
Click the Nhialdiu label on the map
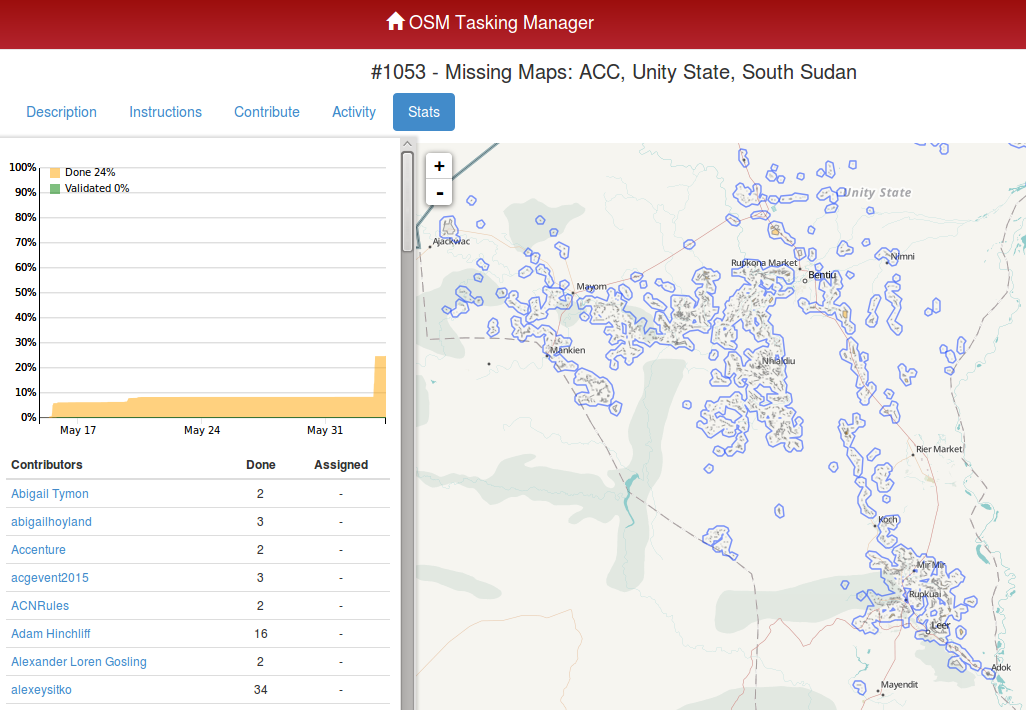779,361
